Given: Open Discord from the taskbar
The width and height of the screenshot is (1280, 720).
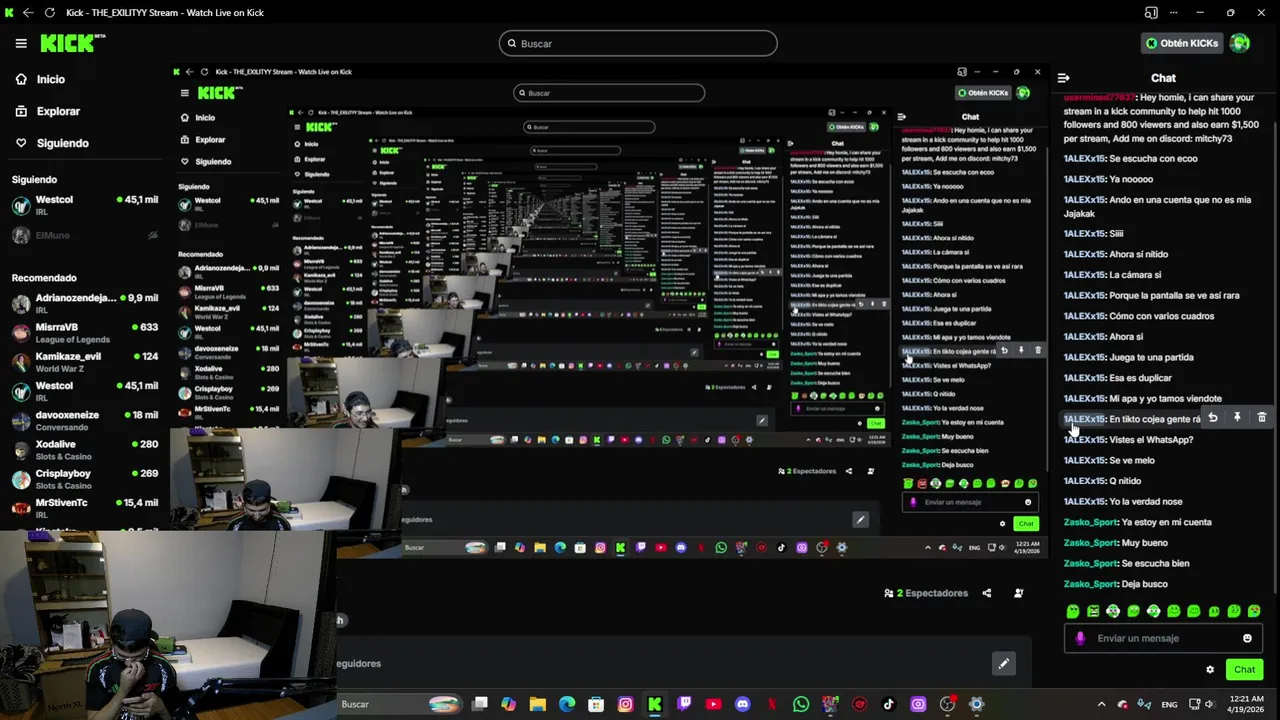Looking at the screenshot, I should coord(743,704).
